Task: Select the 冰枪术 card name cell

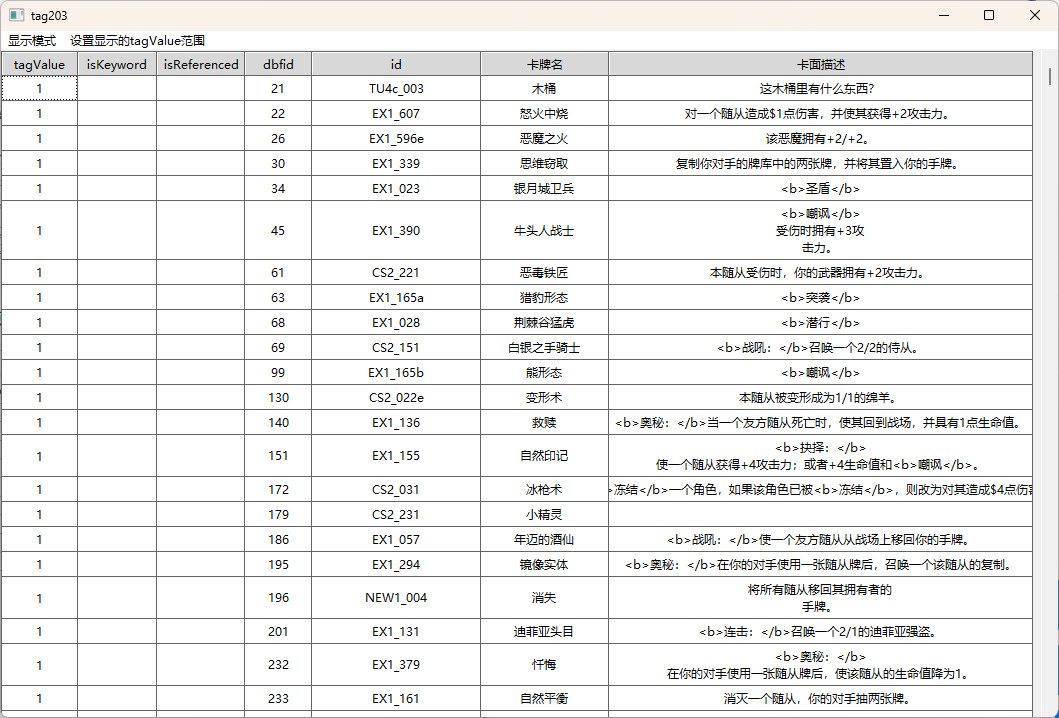Action: click(x=544, y=489)
